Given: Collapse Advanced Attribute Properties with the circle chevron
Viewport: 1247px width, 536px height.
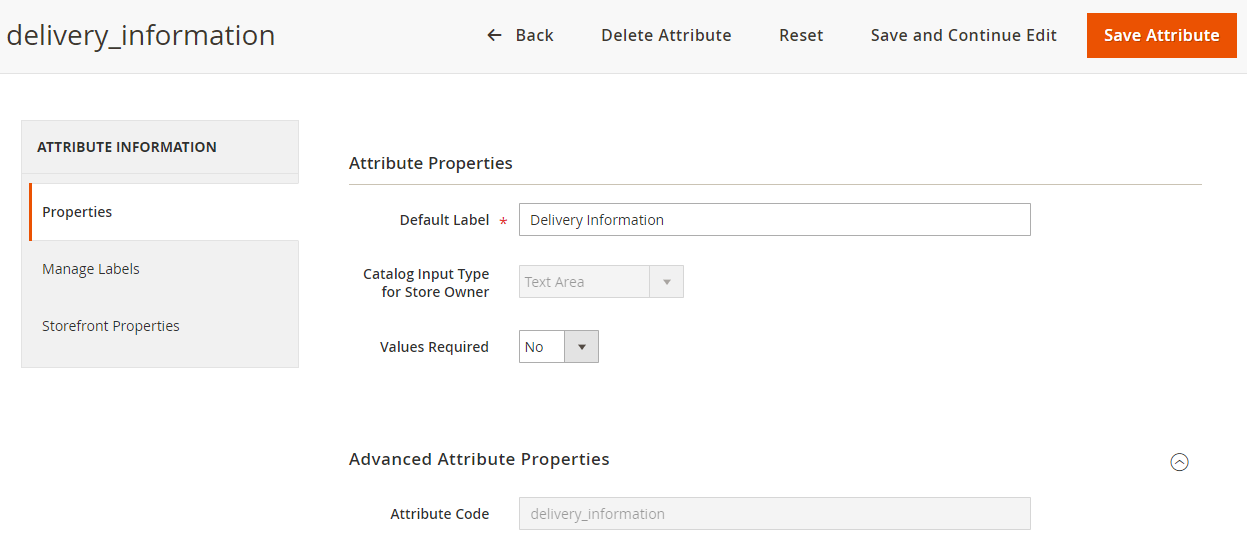Looking at the screenshot, I should (x=1179, y=462).
